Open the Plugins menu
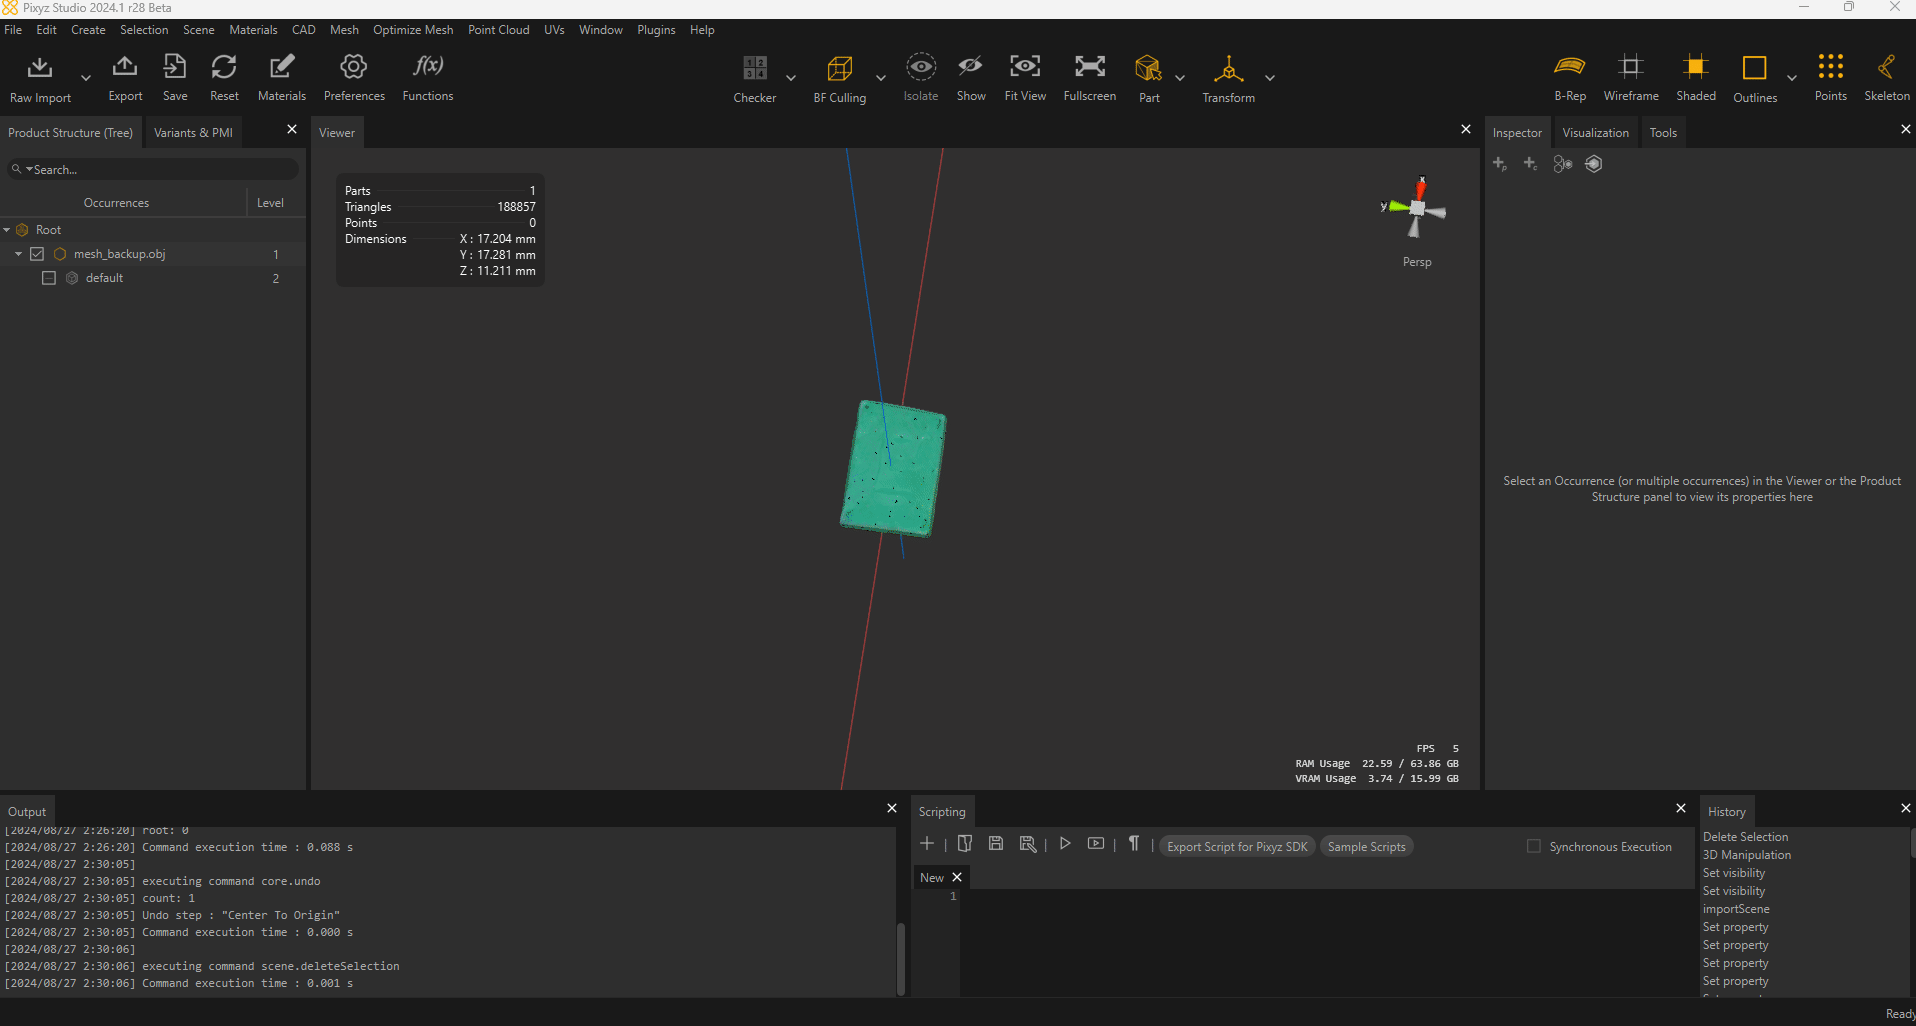1916x1026 pixels. [x=656, y=30]
